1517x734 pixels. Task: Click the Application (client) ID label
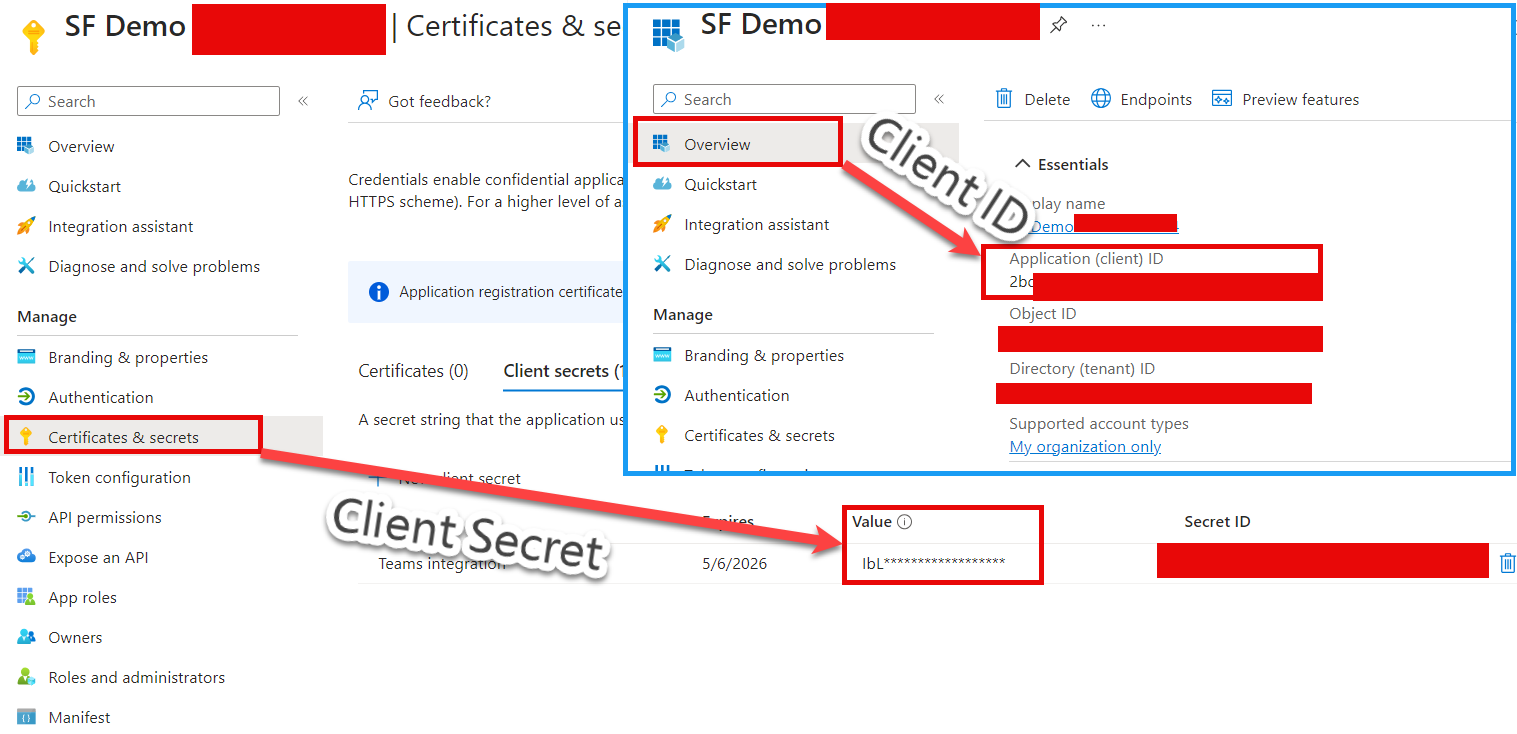(1086, 259)
